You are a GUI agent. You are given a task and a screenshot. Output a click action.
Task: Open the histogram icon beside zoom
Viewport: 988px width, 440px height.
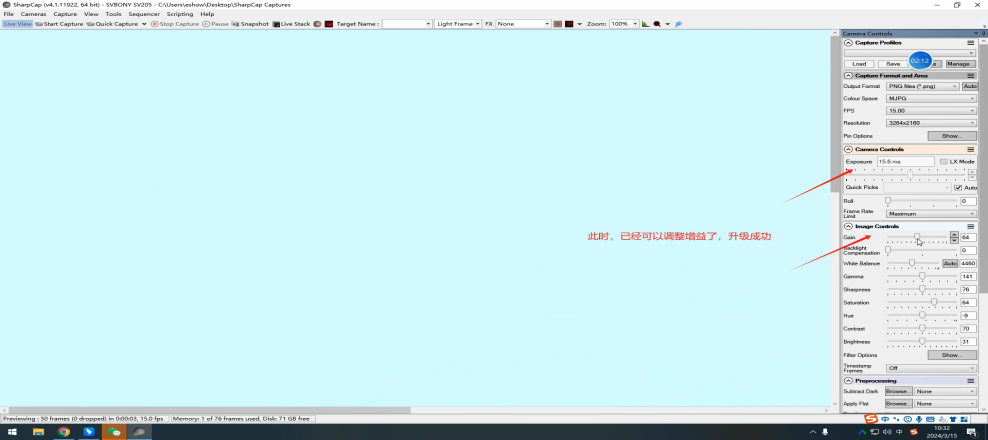pyautogui.click(x=645, y=23)
